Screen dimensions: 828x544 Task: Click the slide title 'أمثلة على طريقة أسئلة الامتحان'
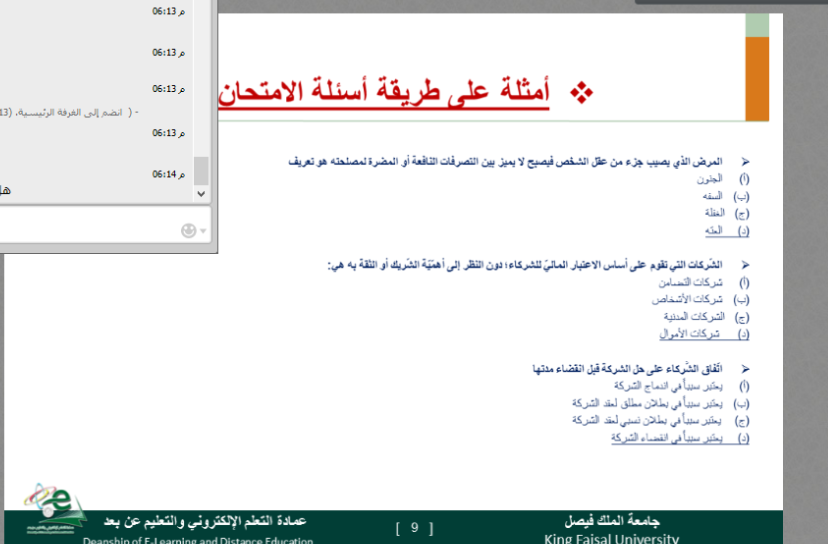pyautogui.click(x=384, y=92)
